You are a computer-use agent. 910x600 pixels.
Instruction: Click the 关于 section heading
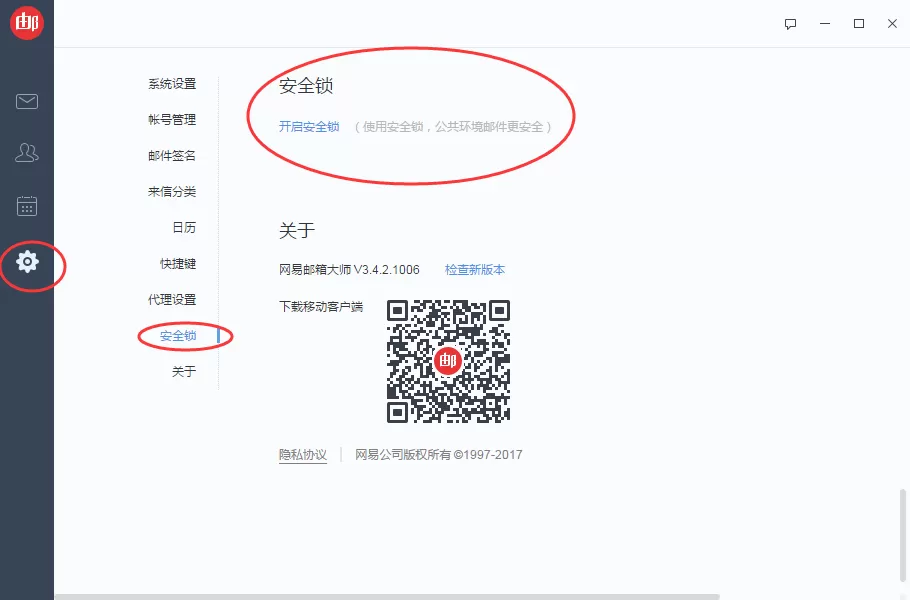click(x=297, y=230)
